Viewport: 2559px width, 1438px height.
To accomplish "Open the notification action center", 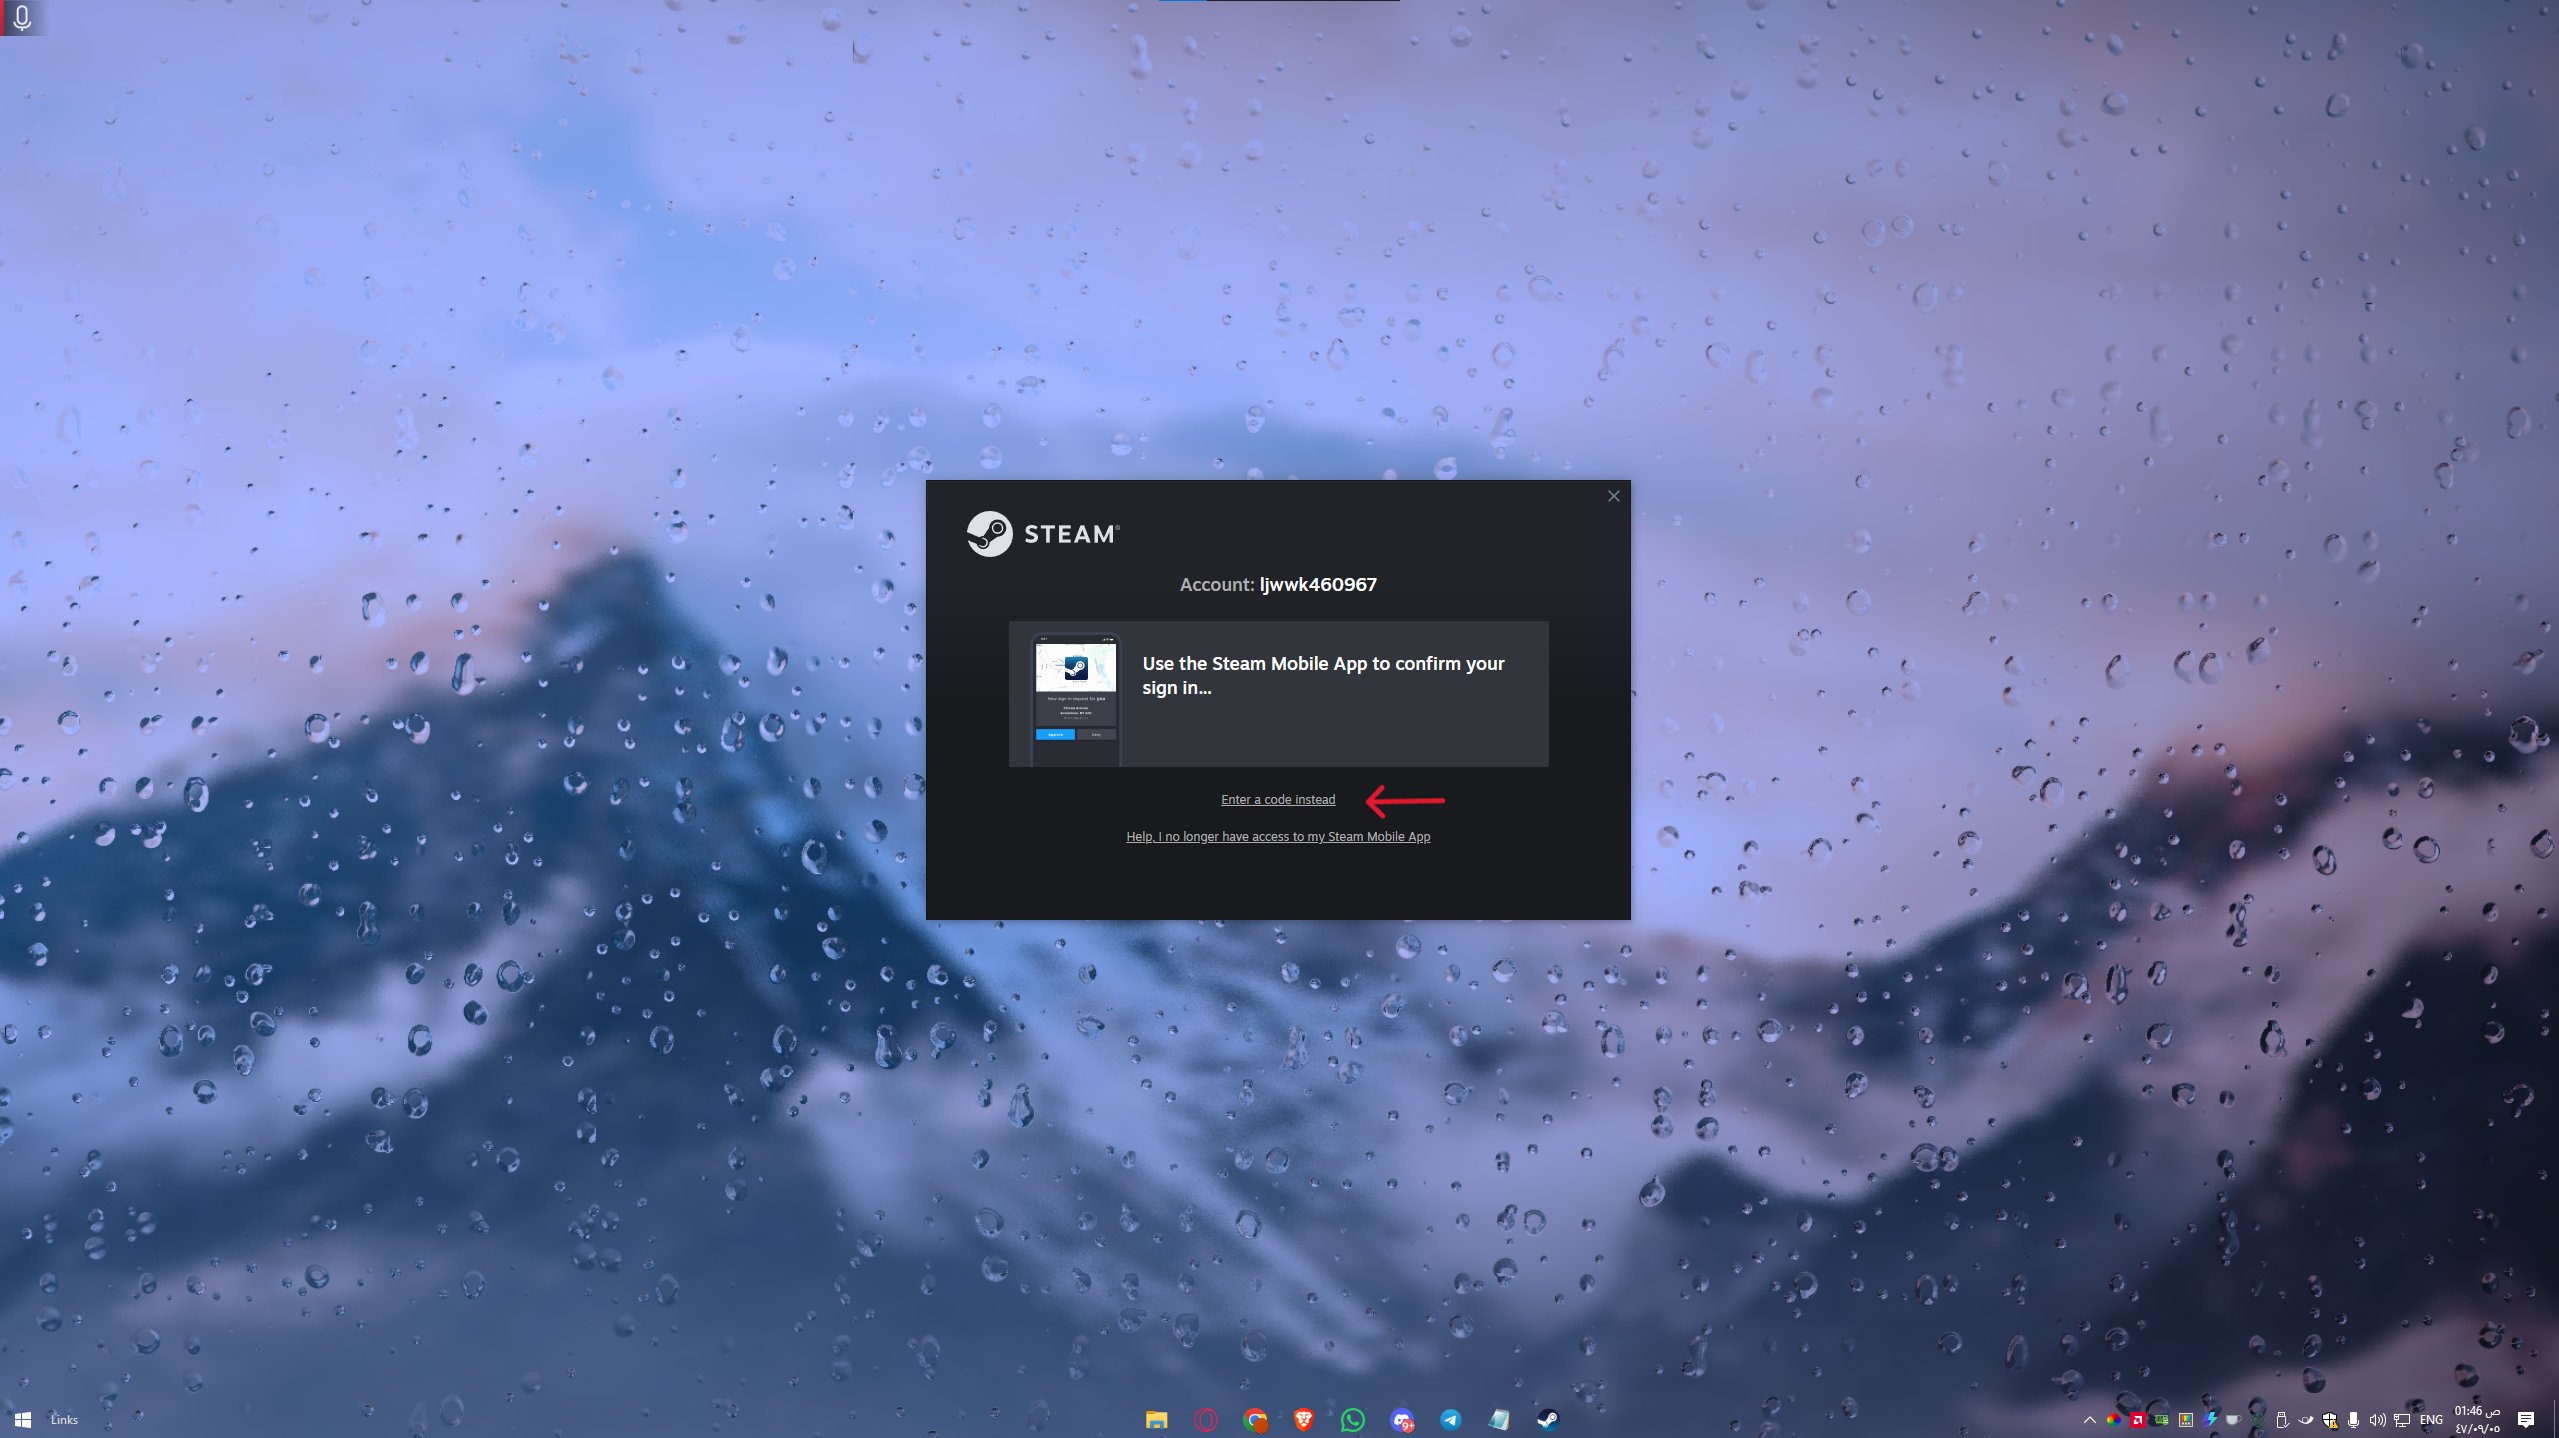I will click(x=2525, y=1419).
